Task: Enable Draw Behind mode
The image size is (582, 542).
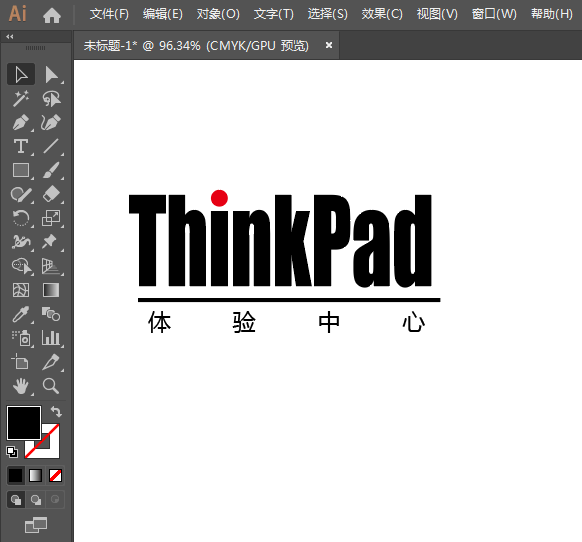Action: pyautogui.click(x=36, y=500)
